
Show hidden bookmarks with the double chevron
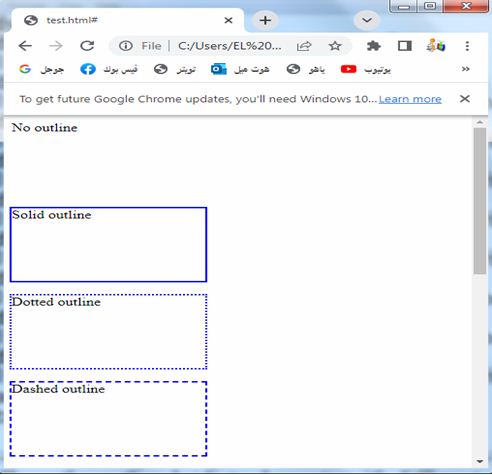coord(466,69)
